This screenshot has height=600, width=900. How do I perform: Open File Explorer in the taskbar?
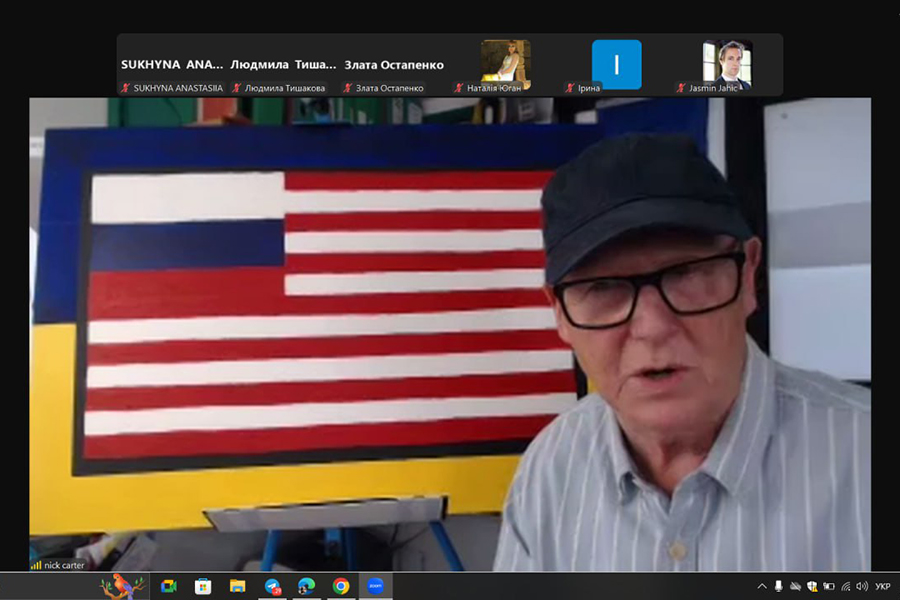(237, 586)
